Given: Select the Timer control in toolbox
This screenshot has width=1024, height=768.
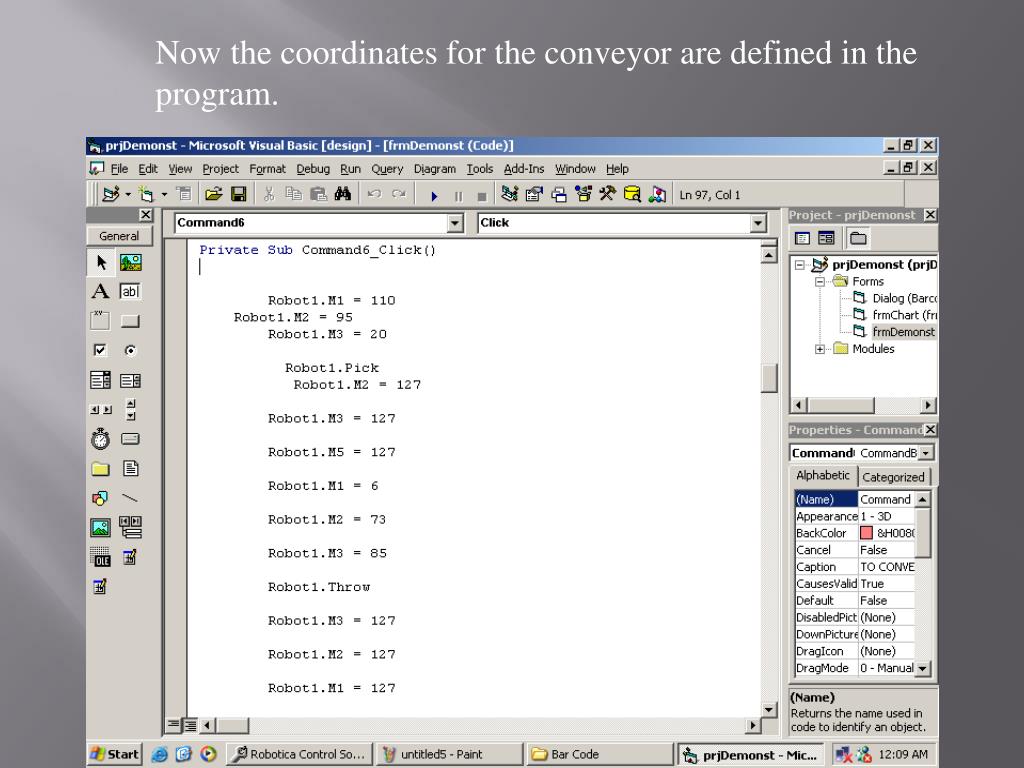Looking at the screenshot, I should [x=100, y=439].
